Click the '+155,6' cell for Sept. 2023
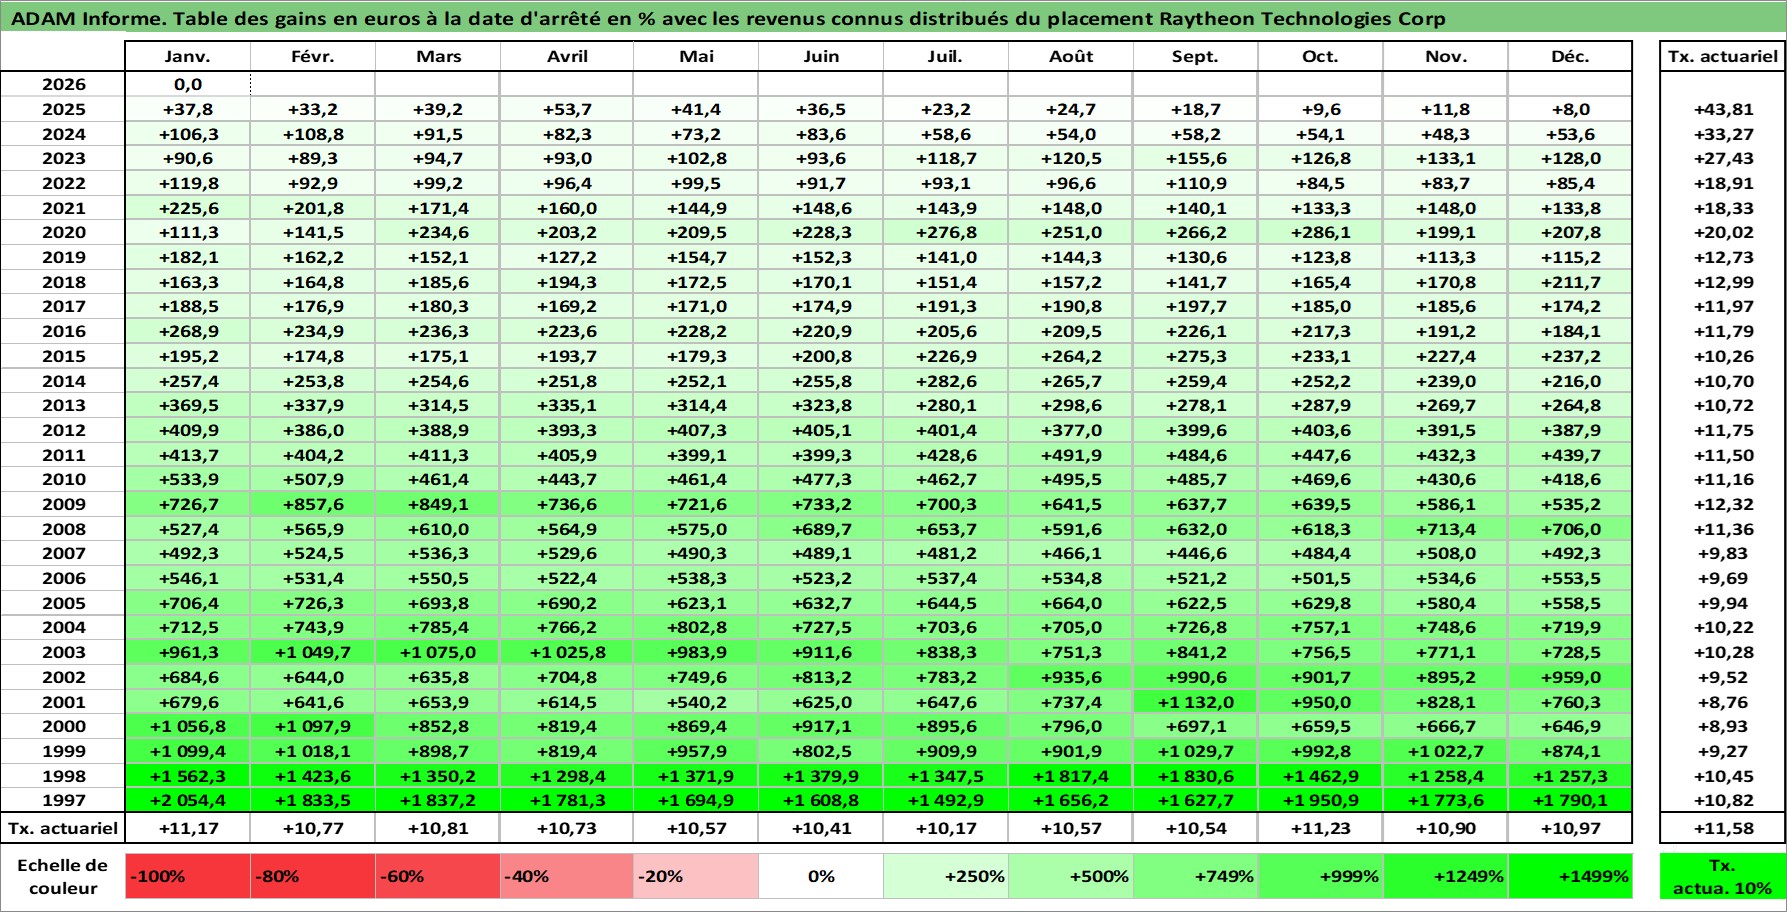1787x912 pixels. click(1196, 158)
